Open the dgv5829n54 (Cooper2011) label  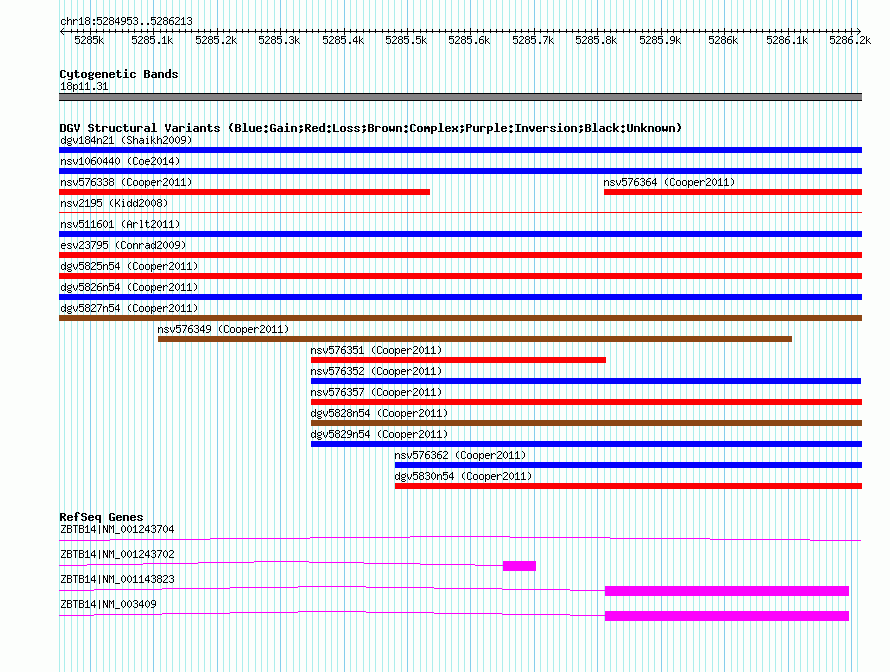[x=379, y=434]
